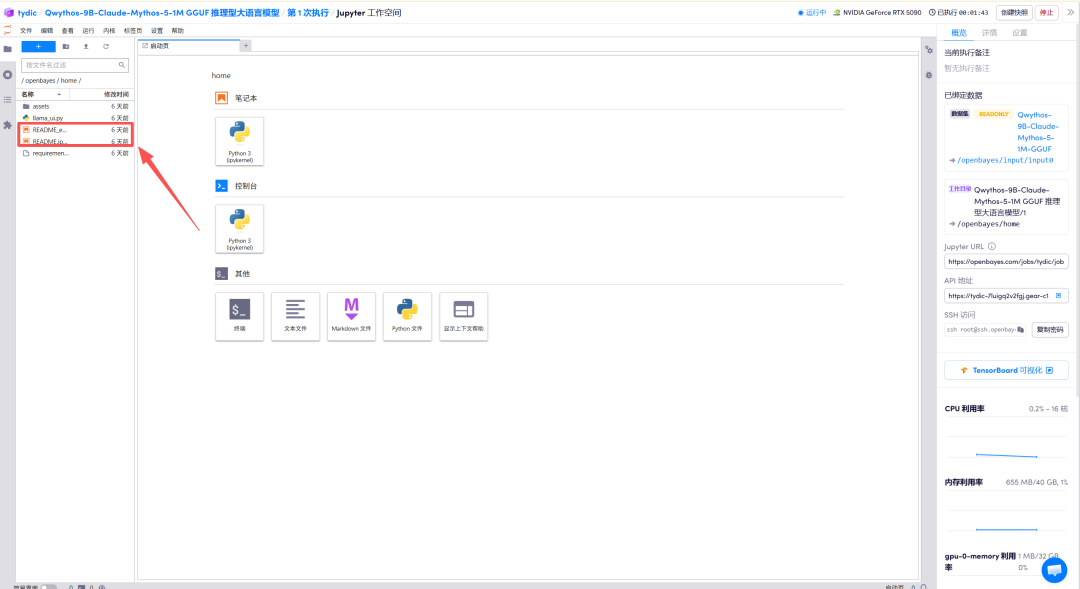The width and height of the screenshot is (1080, 589).
Task: Open the 第 1 次执行 breadcrumb link
Action: click(308, 12)
